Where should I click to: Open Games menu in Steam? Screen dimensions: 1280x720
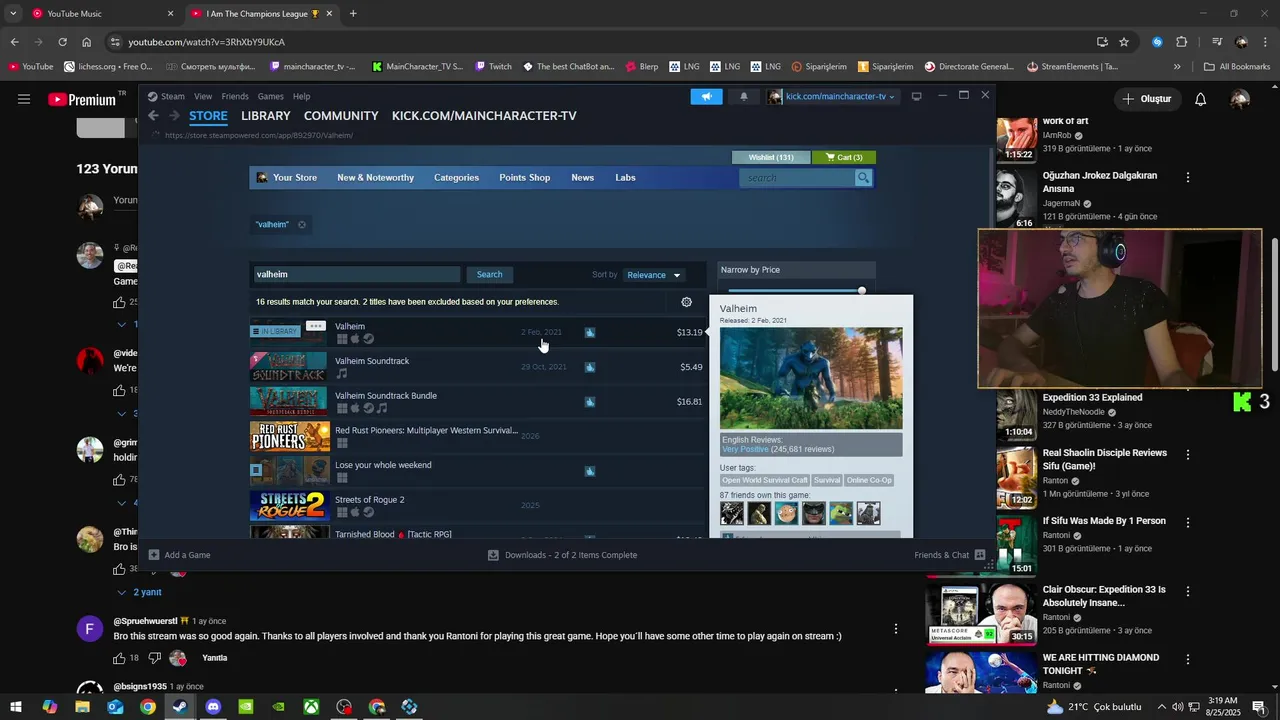pos(271,96)
